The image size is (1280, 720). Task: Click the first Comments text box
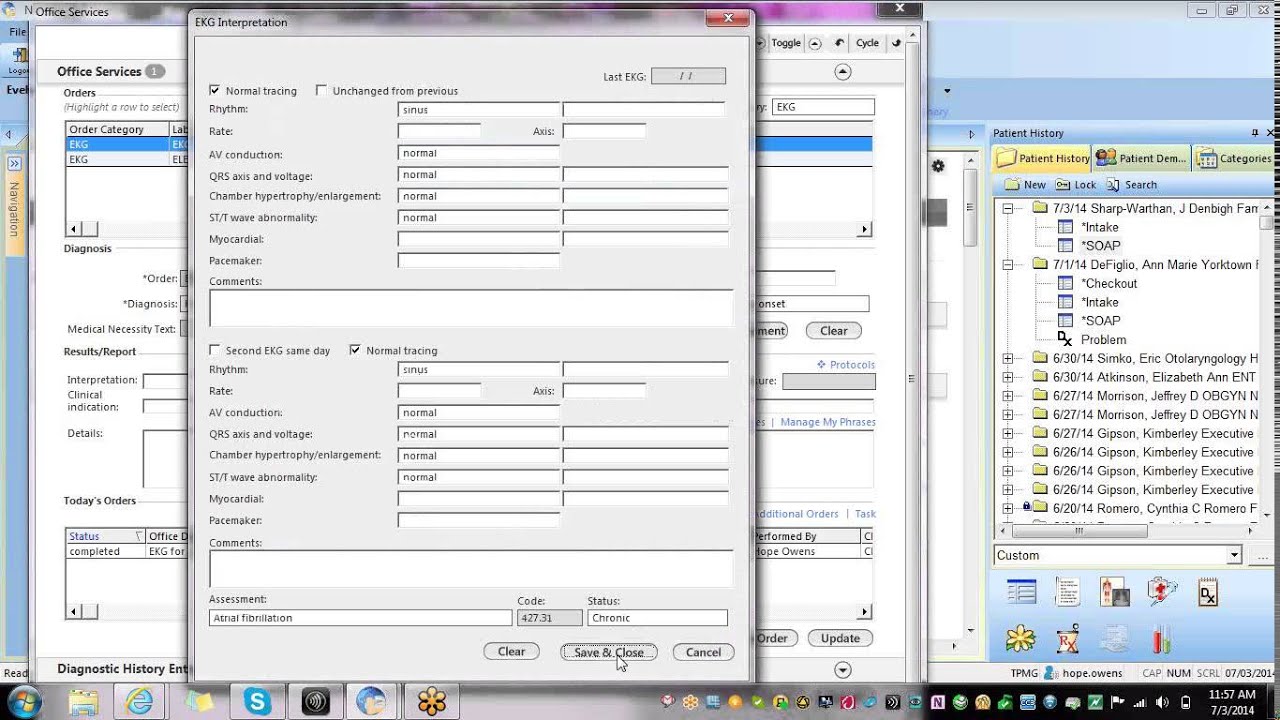470,308
